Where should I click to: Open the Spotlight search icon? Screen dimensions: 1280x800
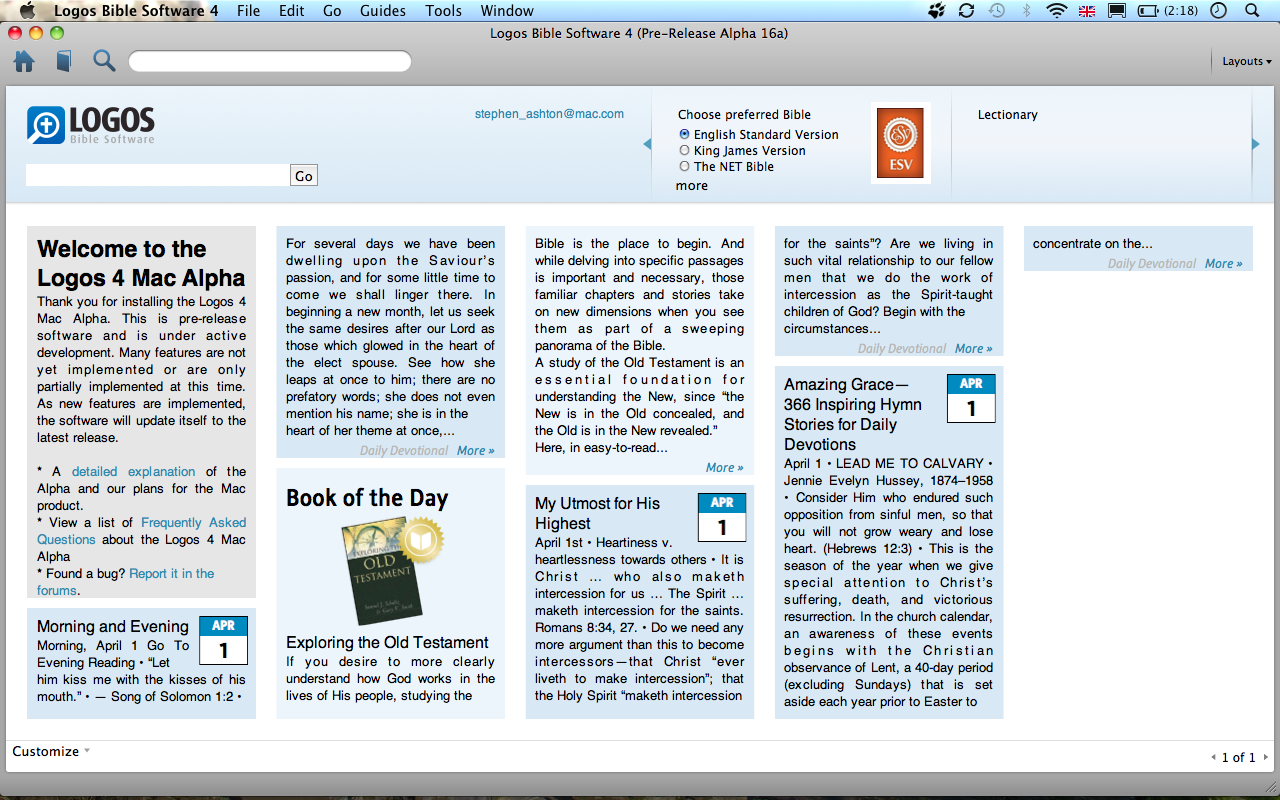click(1252, 11)
